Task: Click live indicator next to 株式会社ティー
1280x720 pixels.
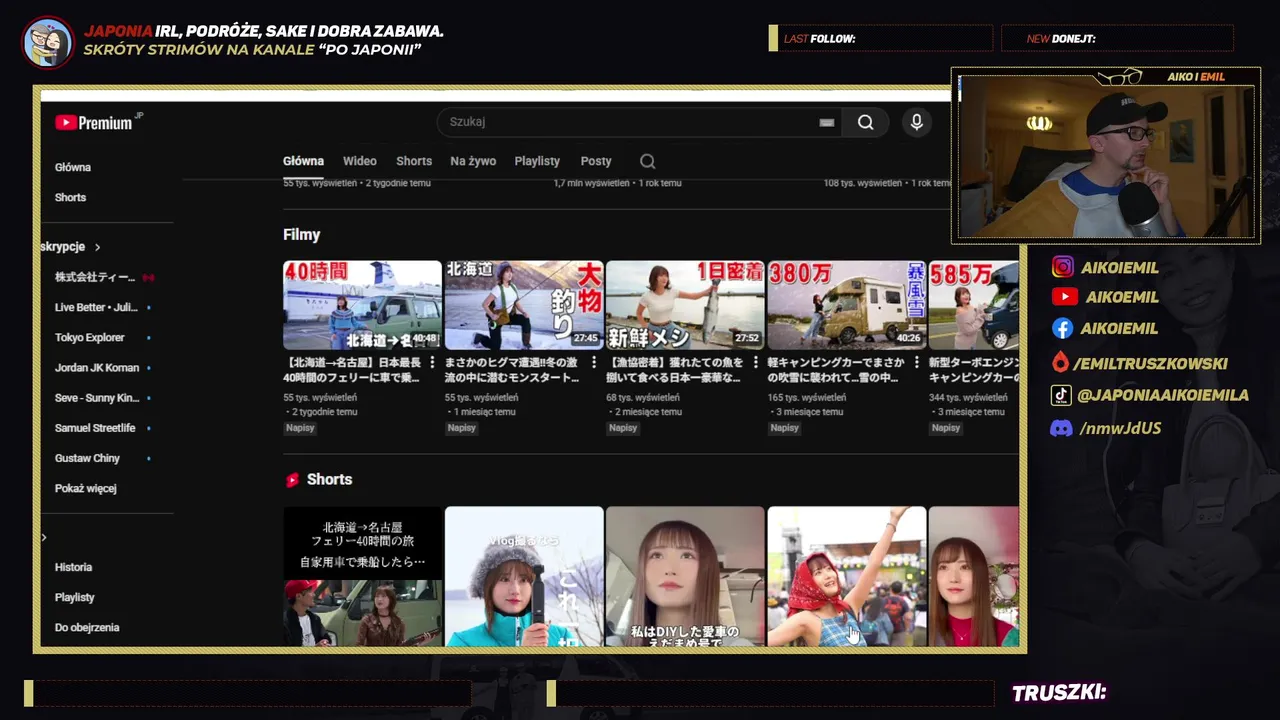Action: click(x=148, y=277)
